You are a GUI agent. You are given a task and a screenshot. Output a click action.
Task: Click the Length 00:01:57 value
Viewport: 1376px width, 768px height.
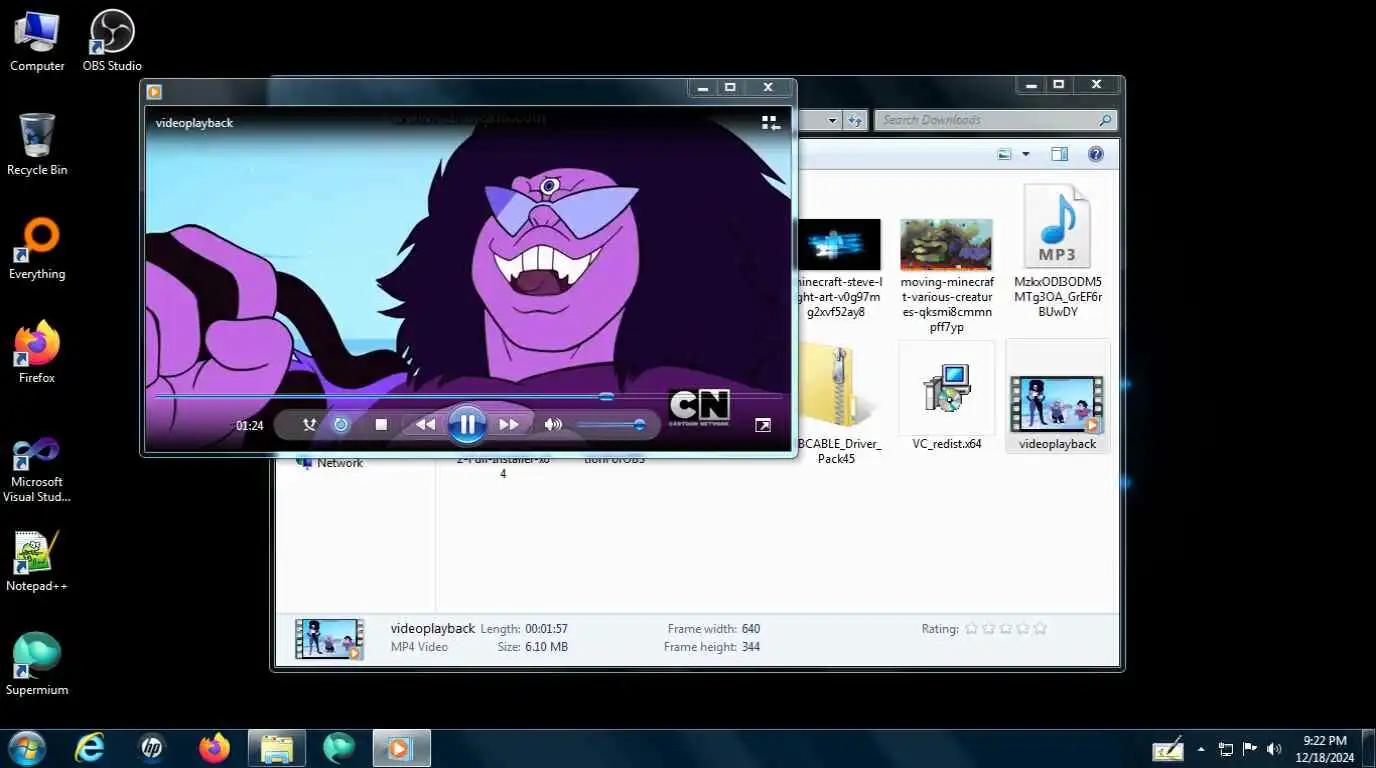[x=546, y=629]
